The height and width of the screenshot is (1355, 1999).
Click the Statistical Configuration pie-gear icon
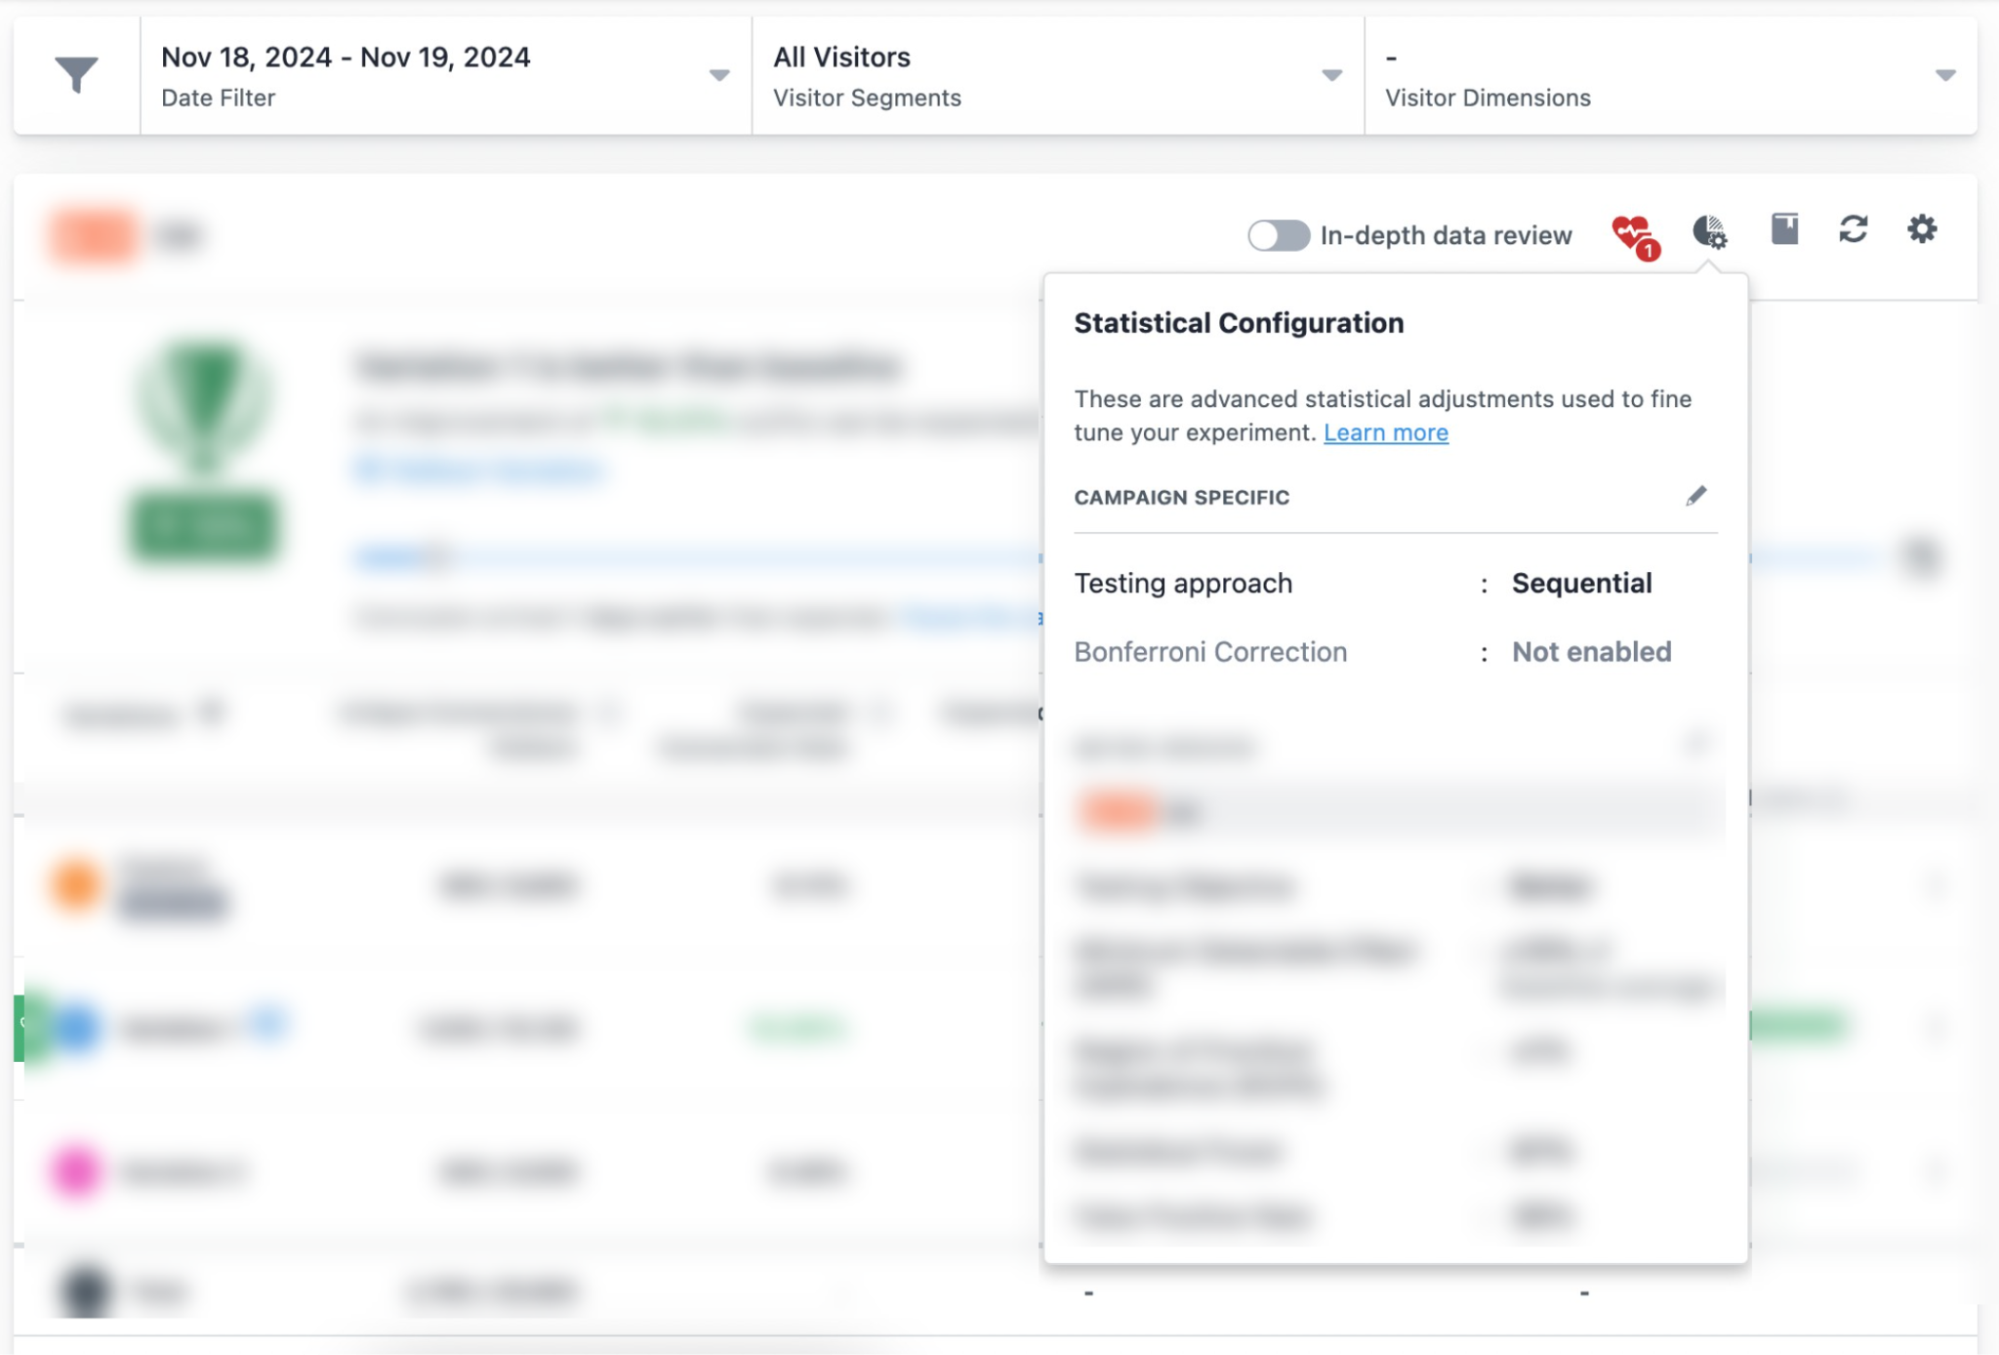(x=1709, y=232)
